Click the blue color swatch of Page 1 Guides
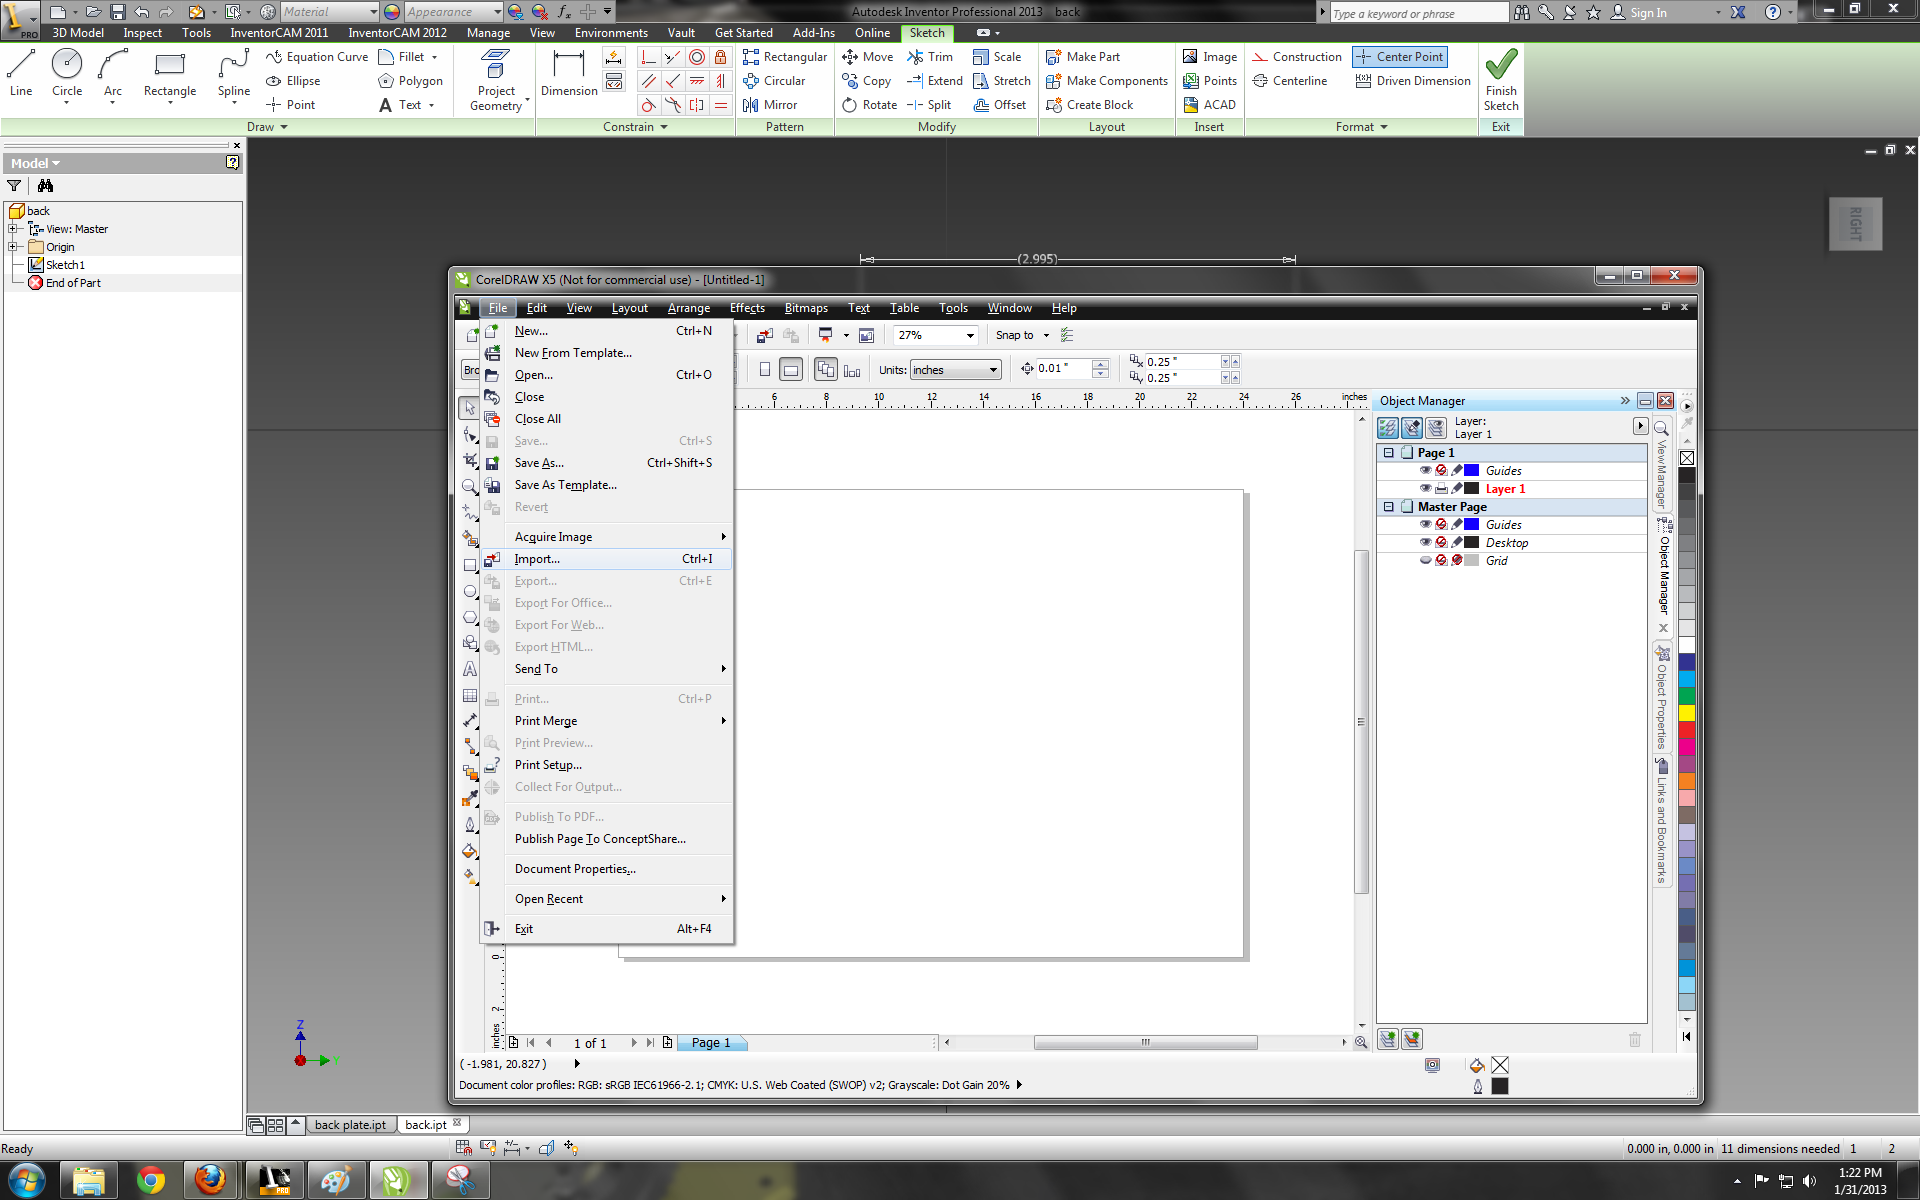Image resolution: width=1920 pixels, height=1200 pixels. click(x=1472, y=470)
